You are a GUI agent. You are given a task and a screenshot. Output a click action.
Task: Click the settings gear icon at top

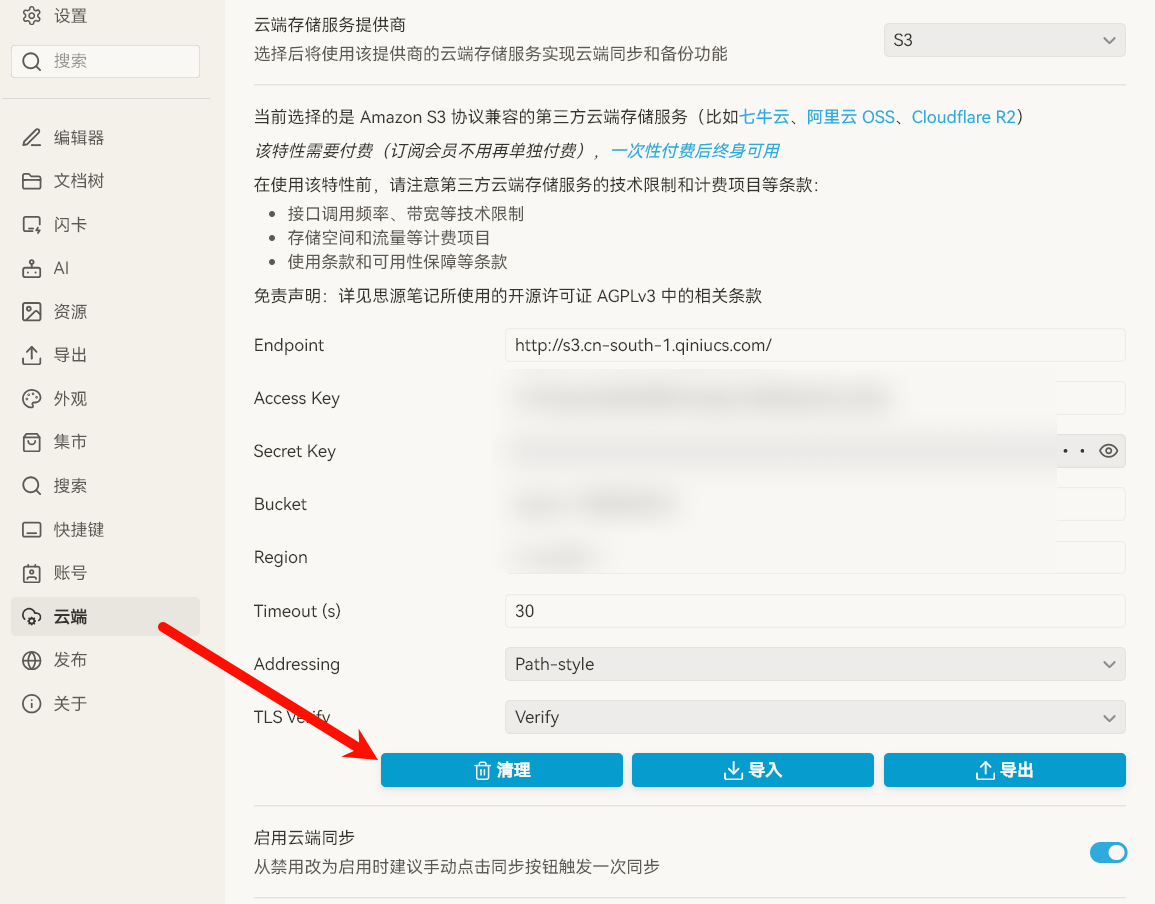(32, 15)
